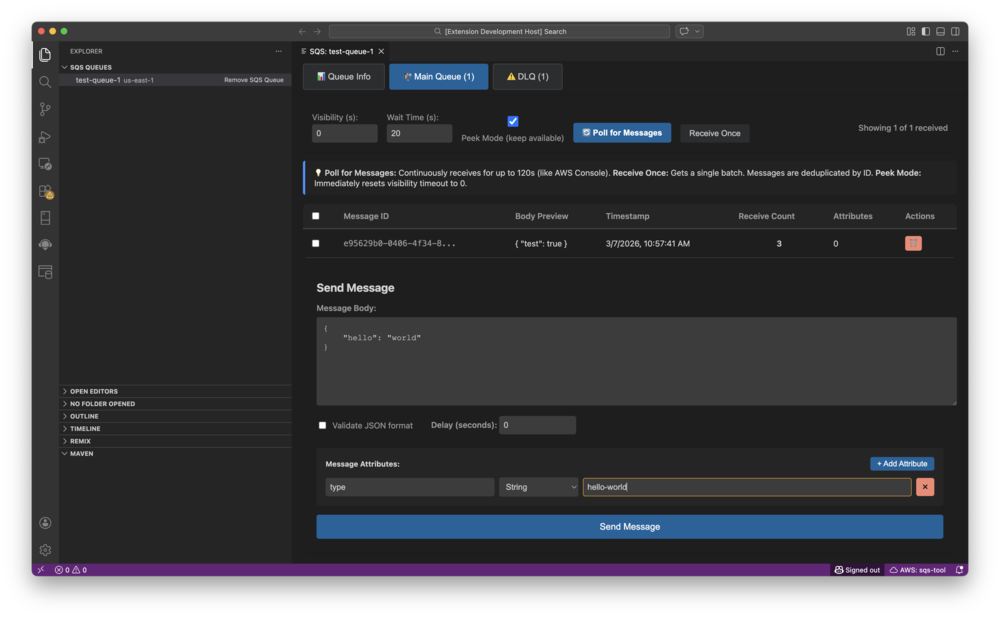Close the SQS: test-queue-1 tab
1000x618 pixels.
click(x=381, y=51)
